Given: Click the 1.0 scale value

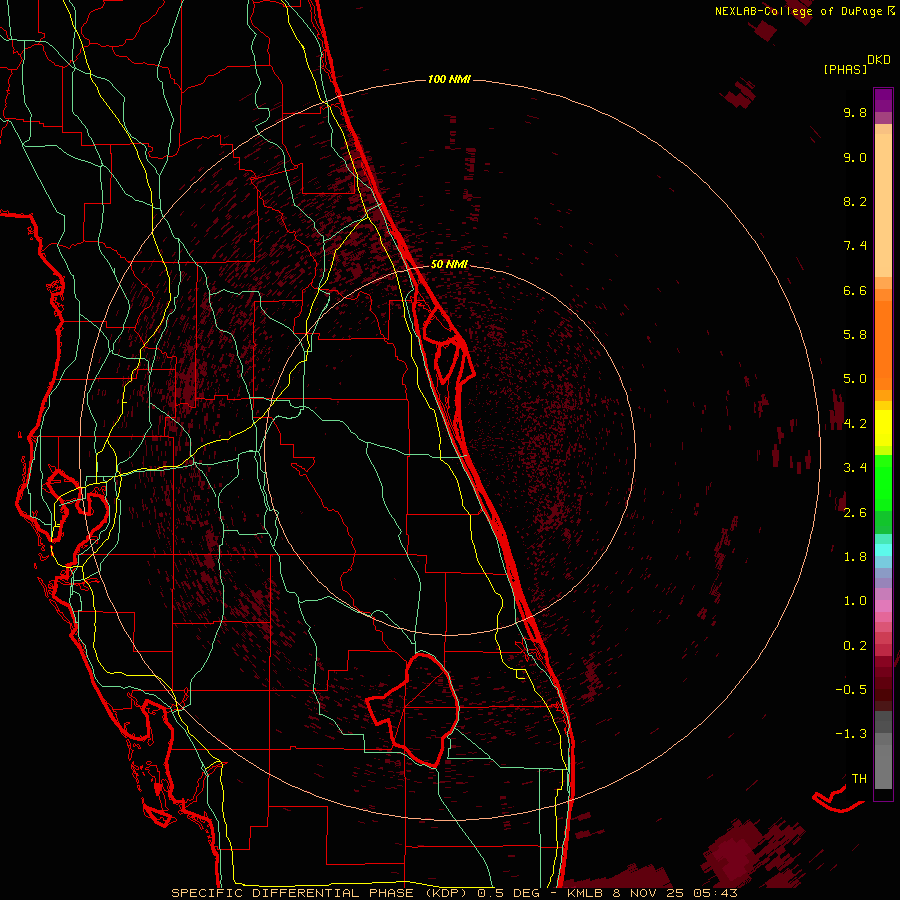Looking at the screenshot, I should (x=855, y=601).
